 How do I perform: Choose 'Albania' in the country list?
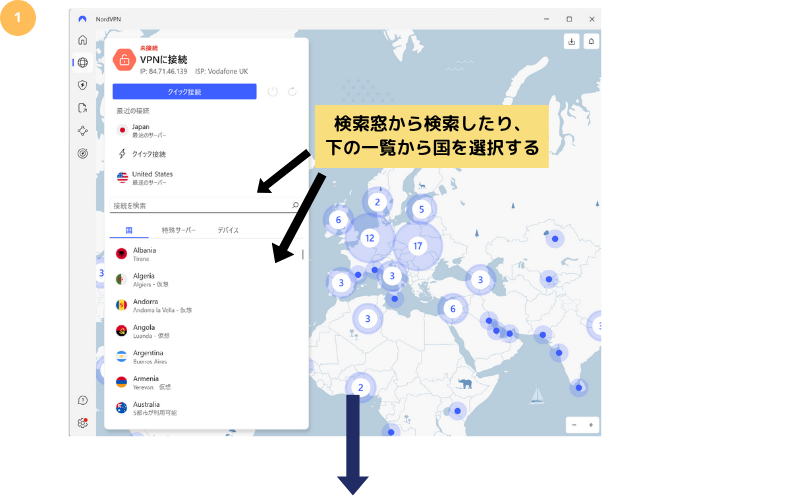144,250
